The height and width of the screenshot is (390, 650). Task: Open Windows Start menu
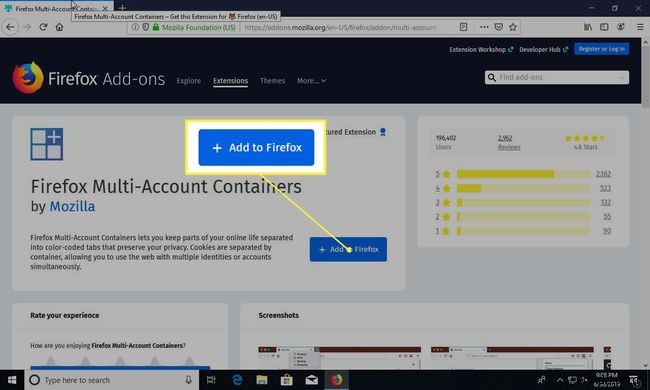click(x=12, y=380)
